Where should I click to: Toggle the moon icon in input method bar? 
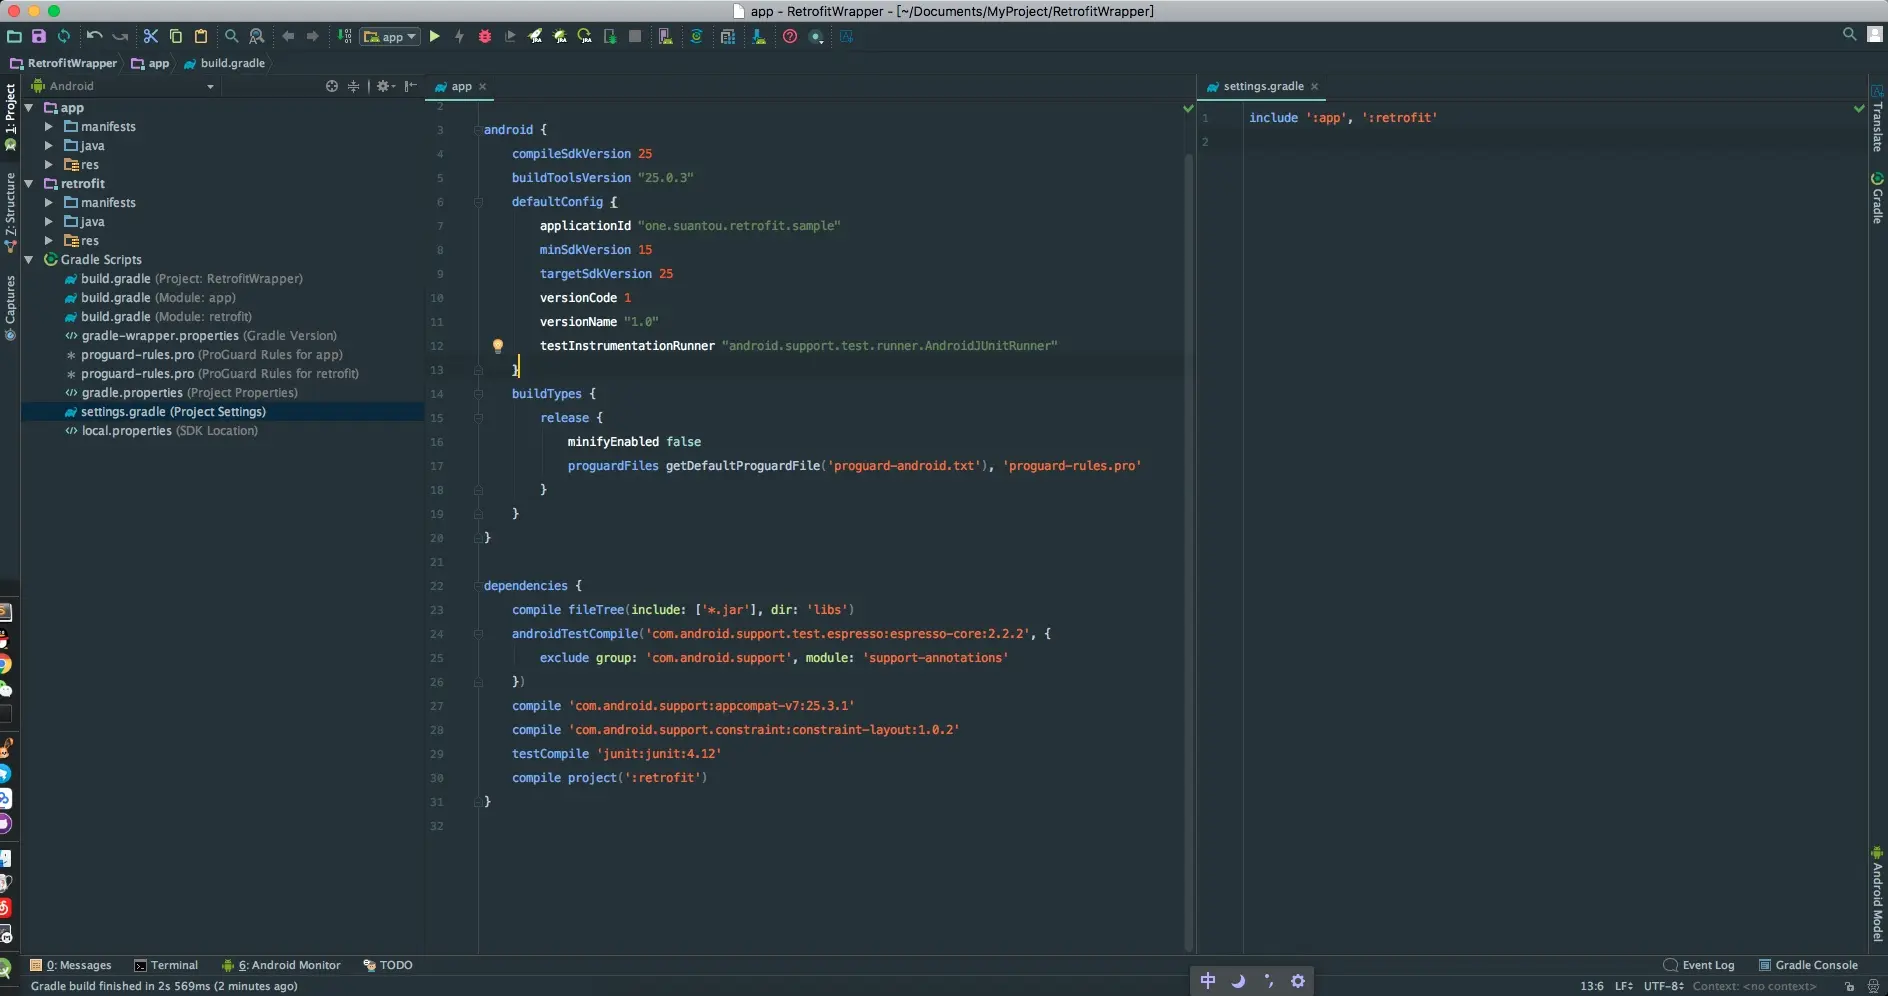point(1238,981)
